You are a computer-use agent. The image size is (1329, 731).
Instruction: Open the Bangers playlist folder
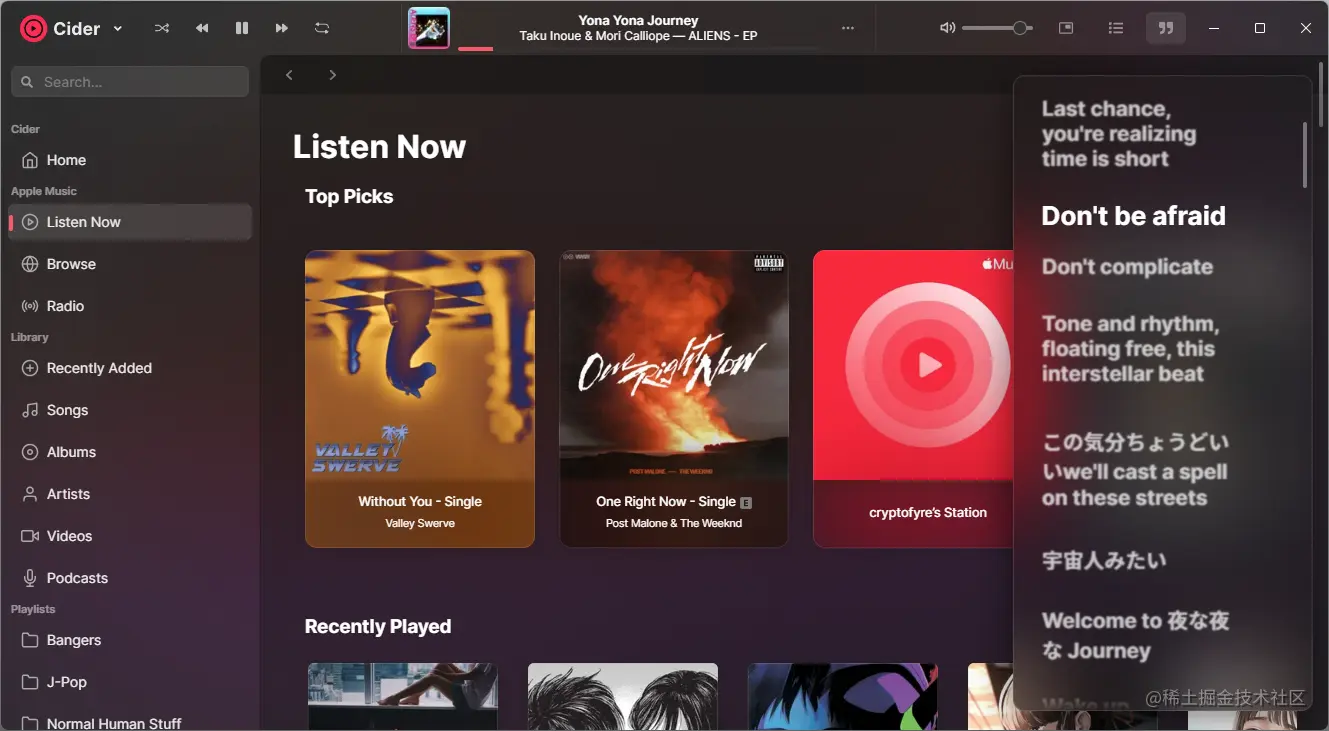point(130,640)
